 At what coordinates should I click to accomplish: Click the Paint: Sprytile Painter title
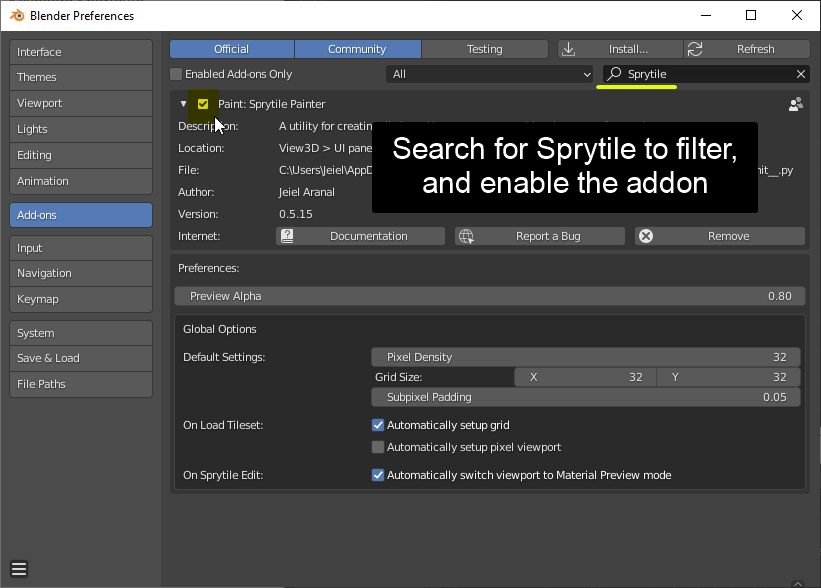[272, 104]
